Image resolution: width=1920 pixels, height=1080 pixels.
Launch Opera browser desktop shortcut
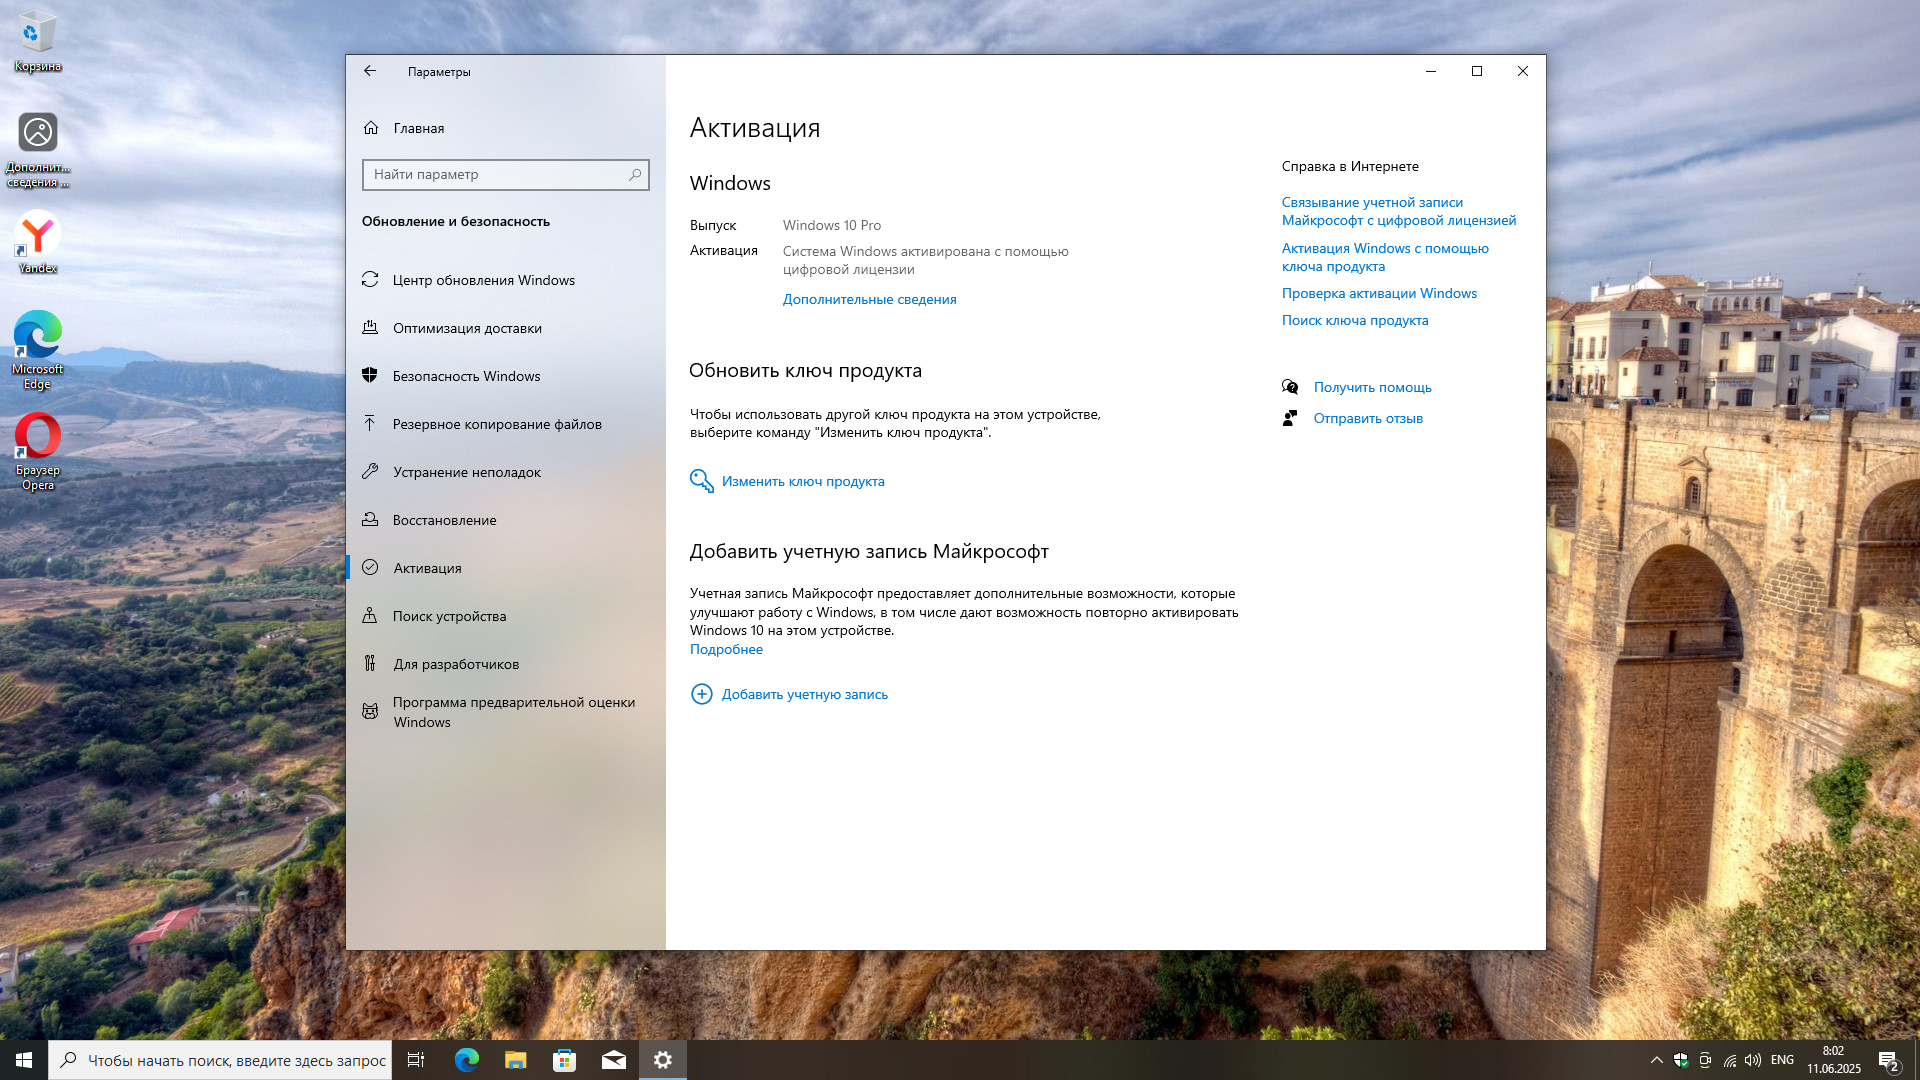[x=38, y=438]
